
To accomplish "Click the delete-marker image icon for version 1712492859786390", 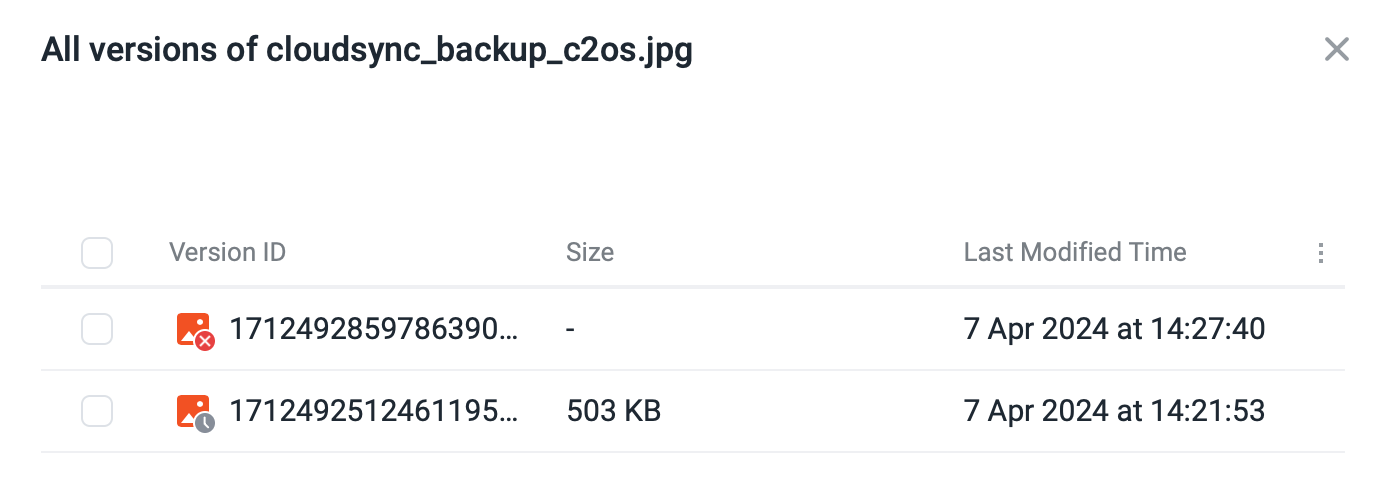I will click(194, 329).
